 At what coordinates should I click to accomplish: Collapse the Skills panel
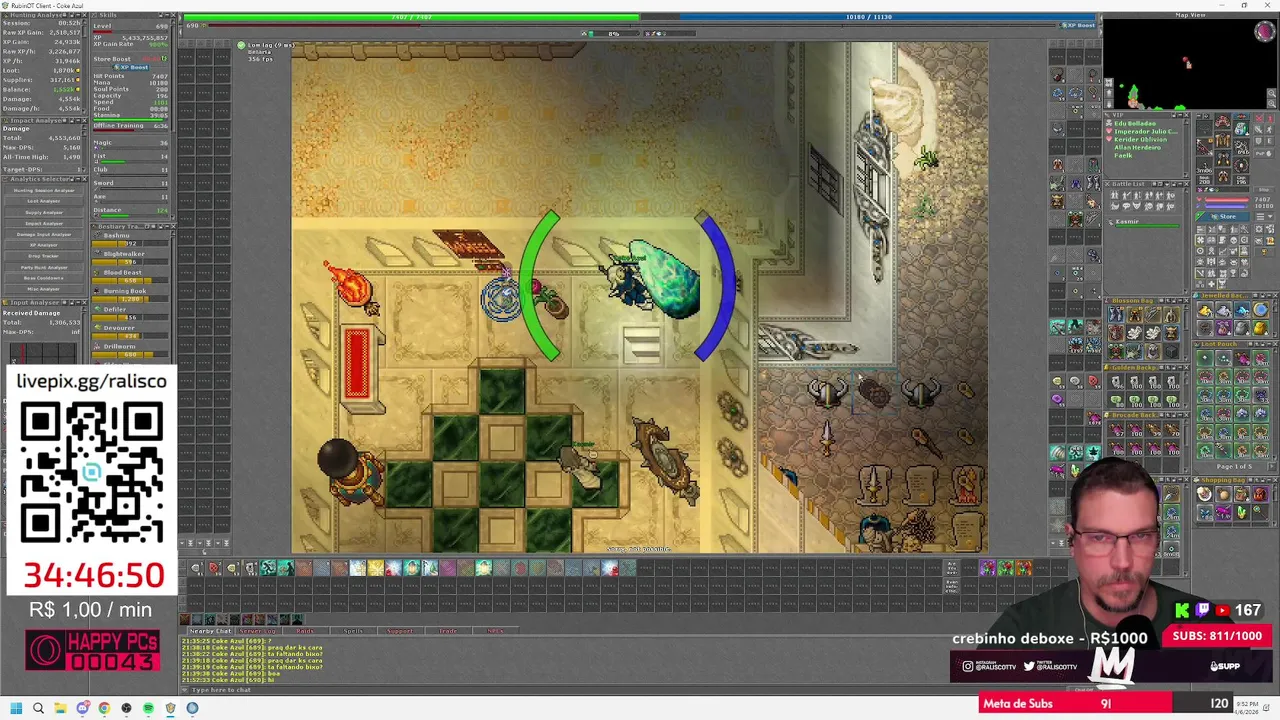click(167, 15)
